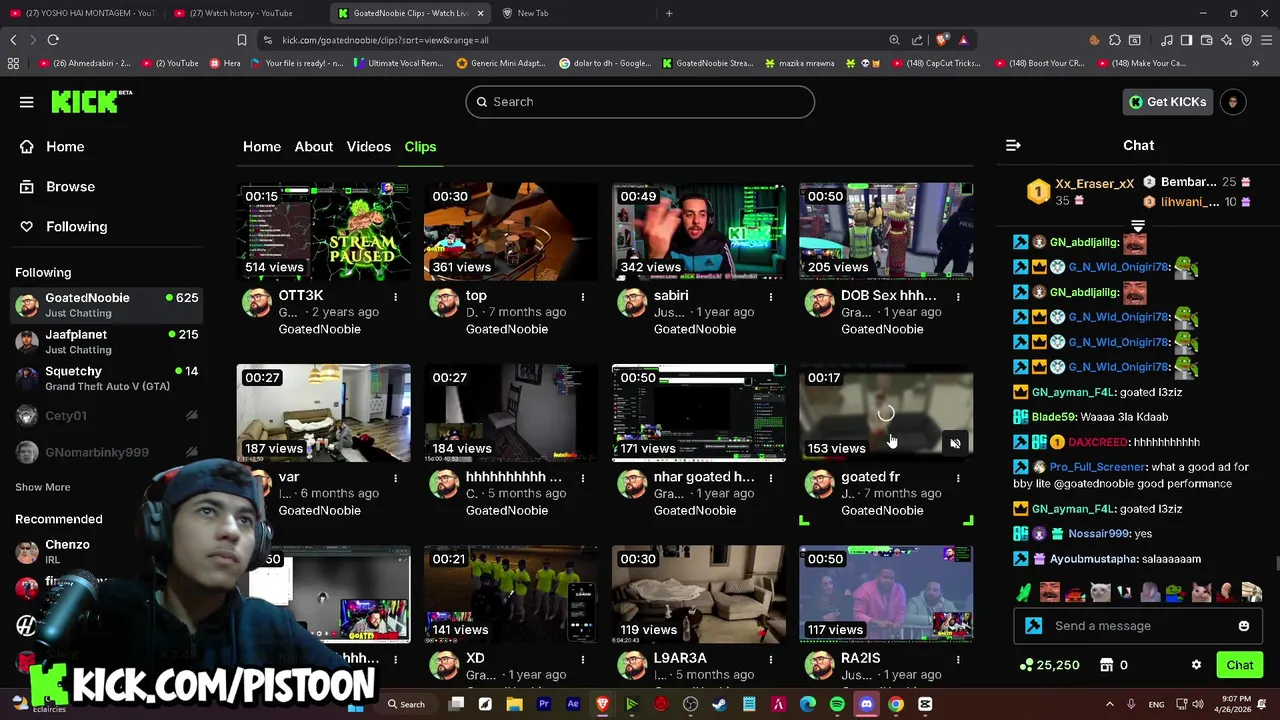Screen dimensions: 1280x720
Task: Toggle notifications for offline channel GNomarbinky999
Action: pyautogui.click(x=191, y=452)
